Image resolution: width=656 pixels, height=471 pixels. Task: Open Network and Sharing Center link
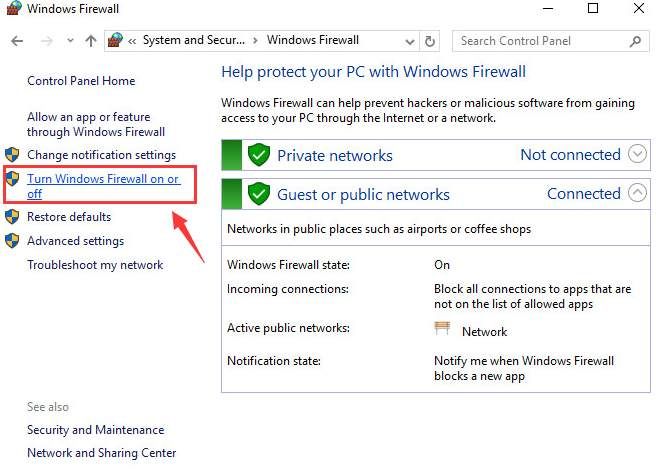click(101, 453)
